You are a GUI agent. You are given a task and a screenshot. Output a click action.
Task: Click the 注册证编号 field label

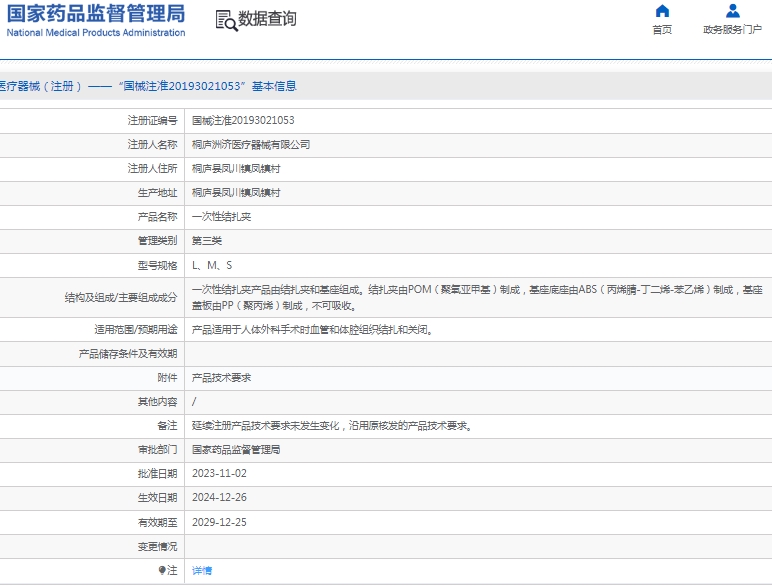[x=152, y=120]
